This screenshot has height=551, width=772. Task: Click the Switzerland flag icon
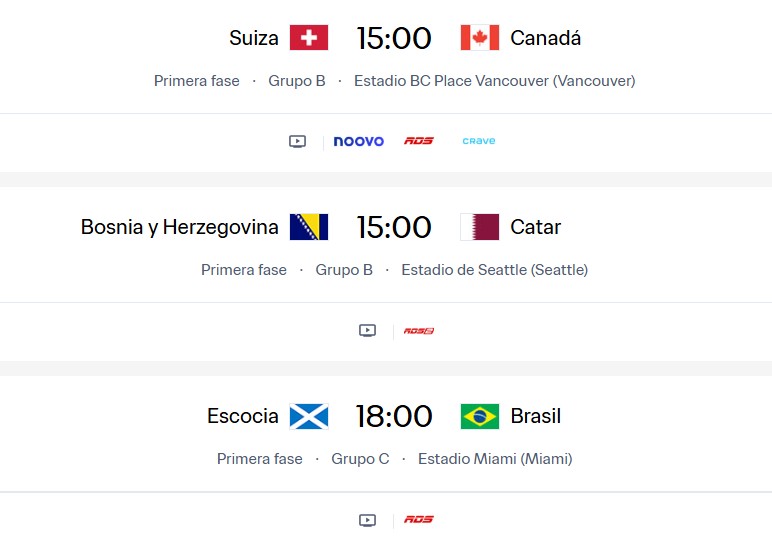pyautogui.click(x=309, y=38)
